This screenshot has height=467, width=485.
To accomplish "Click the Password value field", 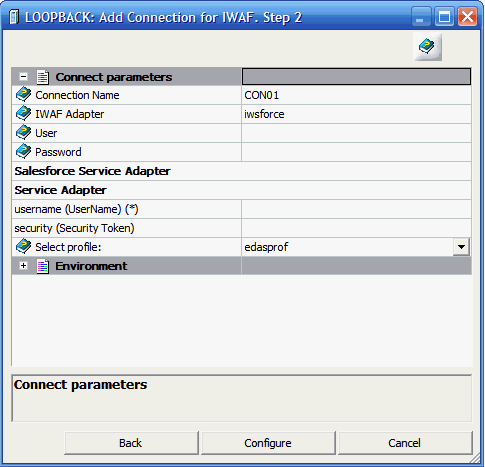I will coord(356,152).
